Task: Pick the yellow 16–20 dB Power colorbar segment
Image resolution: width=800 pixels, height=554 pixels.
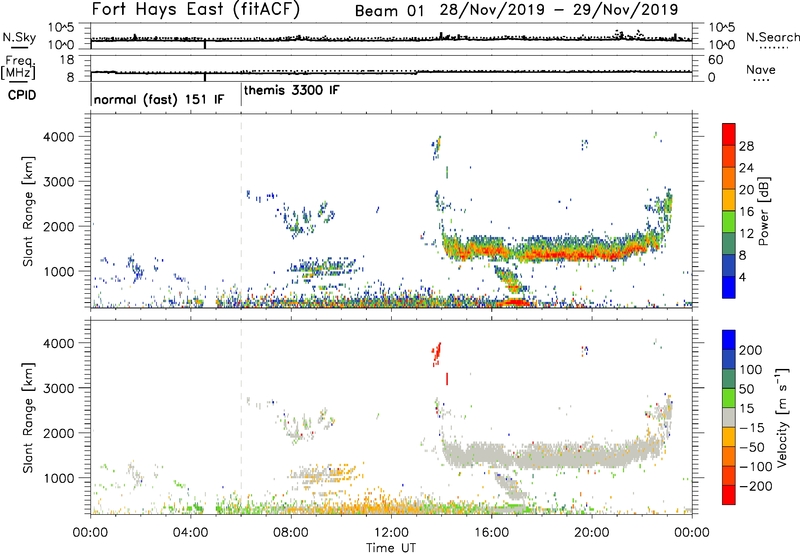Action: [x=729, y=200]
